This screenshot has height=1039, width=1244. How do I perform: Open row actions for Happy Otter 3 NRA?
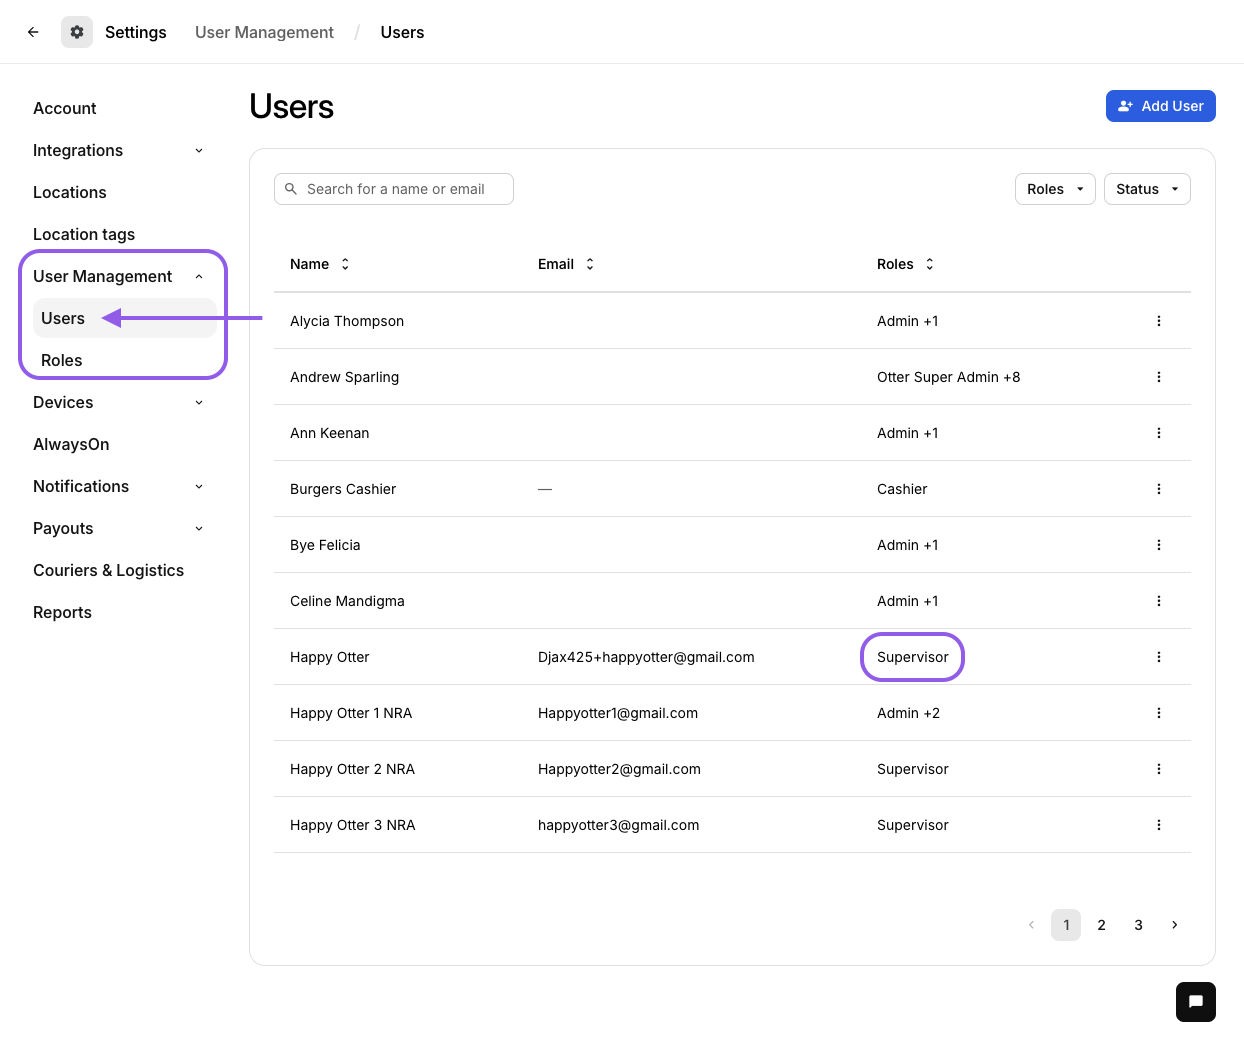click(x=1158, y=825)
